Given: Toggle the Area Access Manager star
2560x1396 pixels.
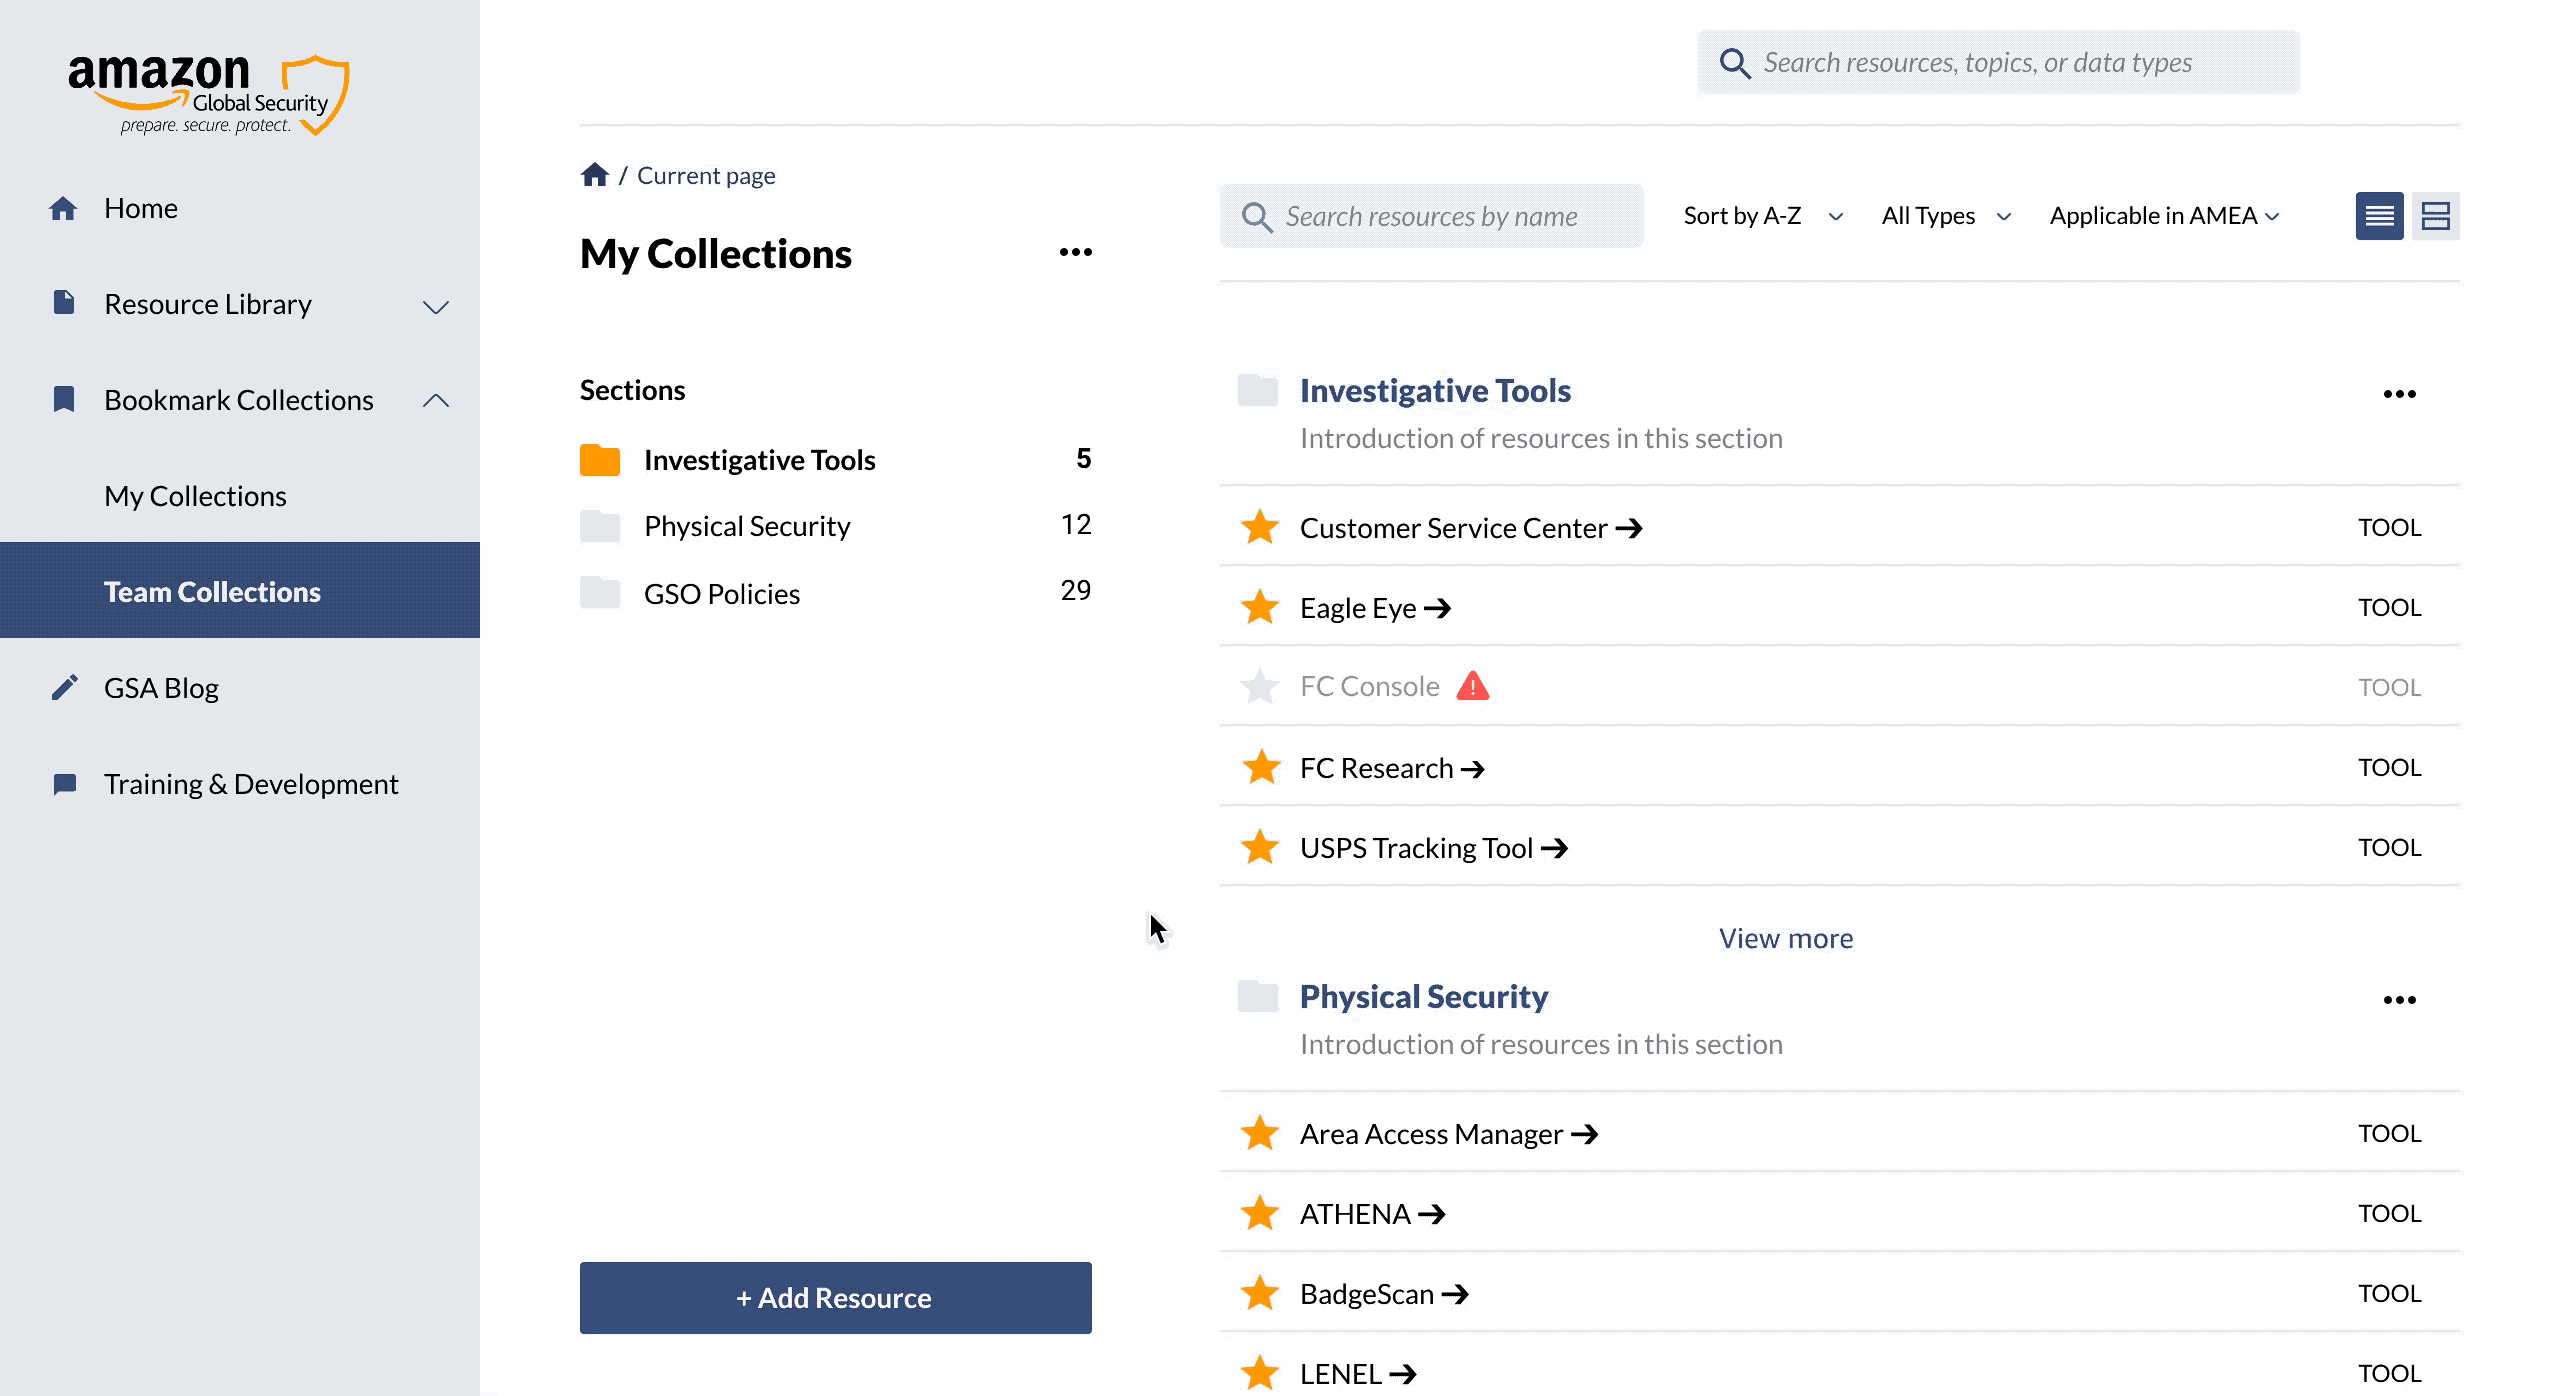Looking at the screenshot, I should coord(1260,1133).
